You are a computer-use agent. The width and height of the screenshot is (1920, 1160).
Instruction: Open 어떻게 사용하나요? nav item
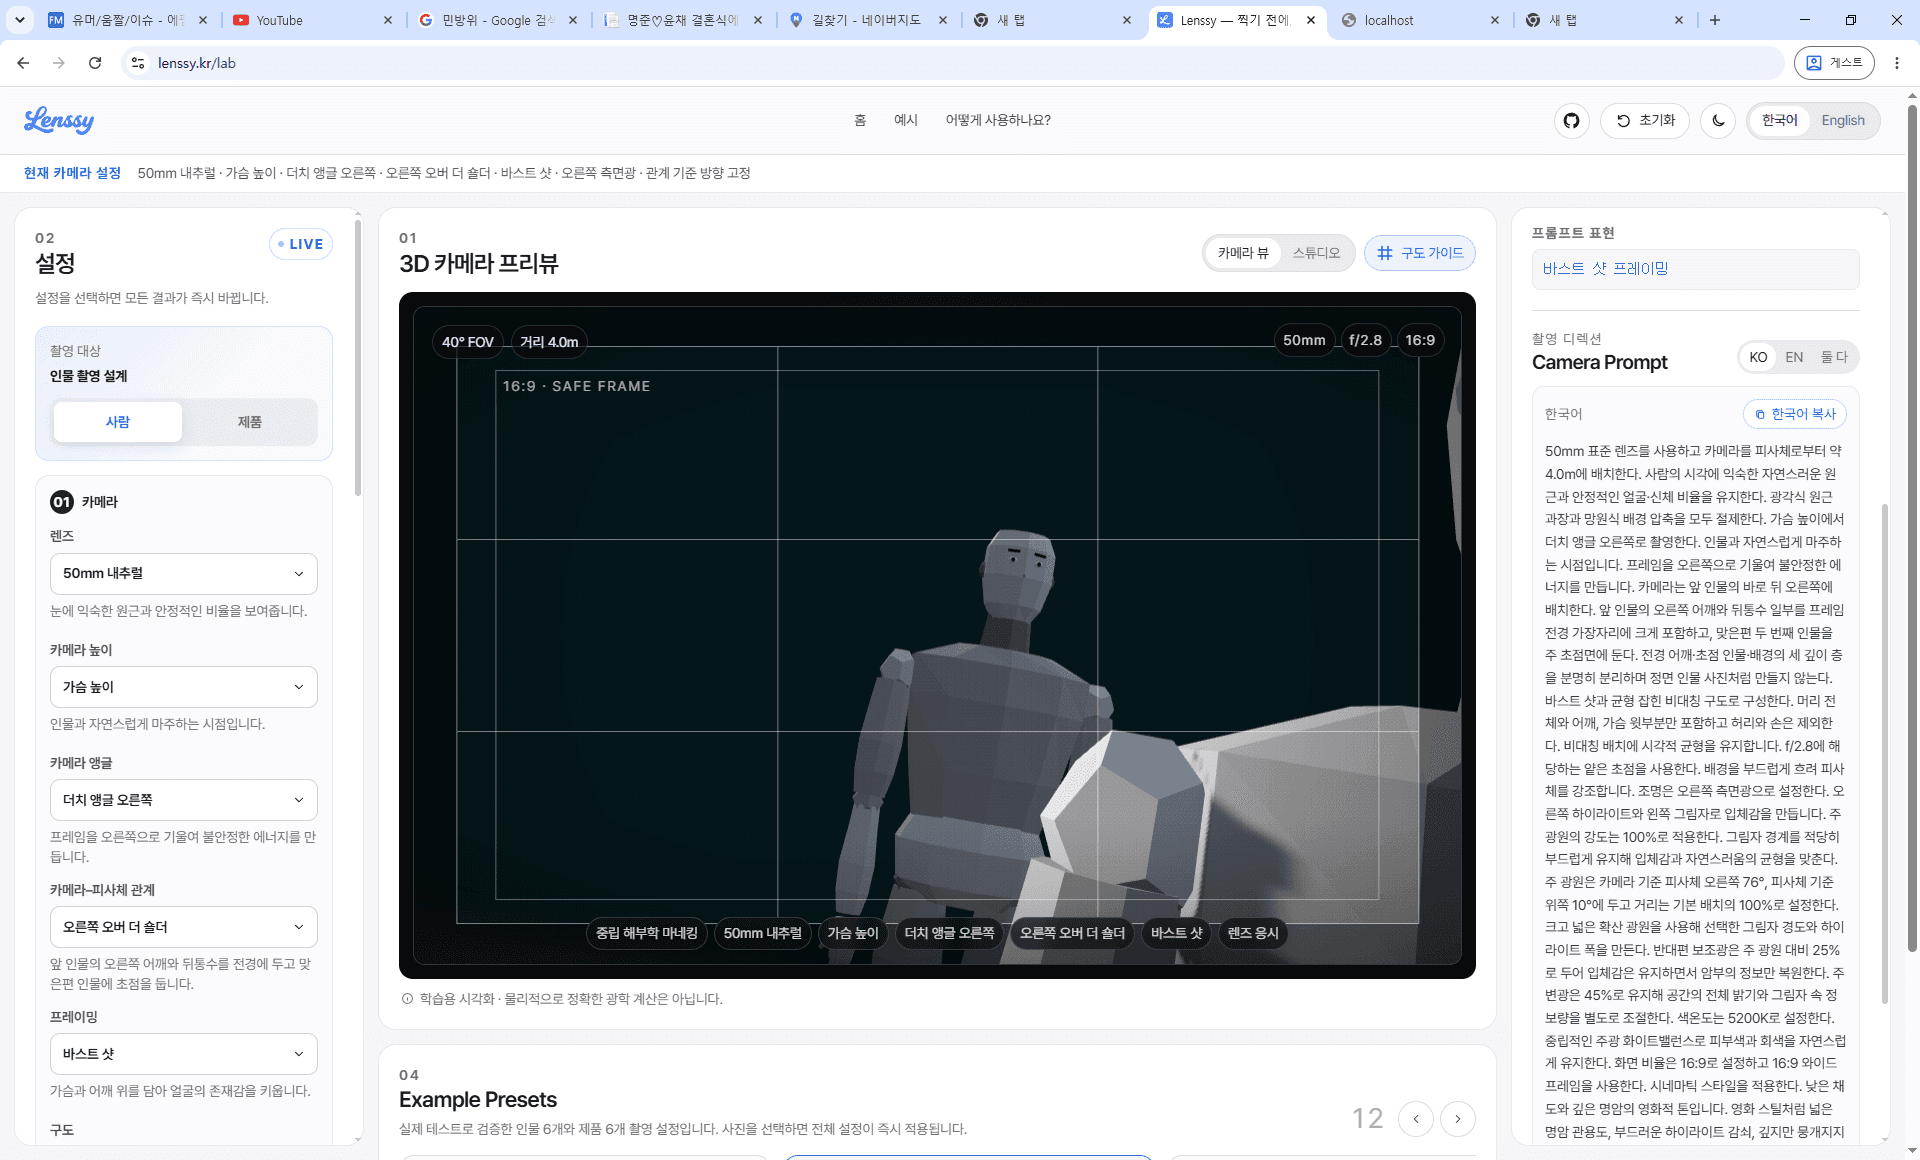pos(998,120)
